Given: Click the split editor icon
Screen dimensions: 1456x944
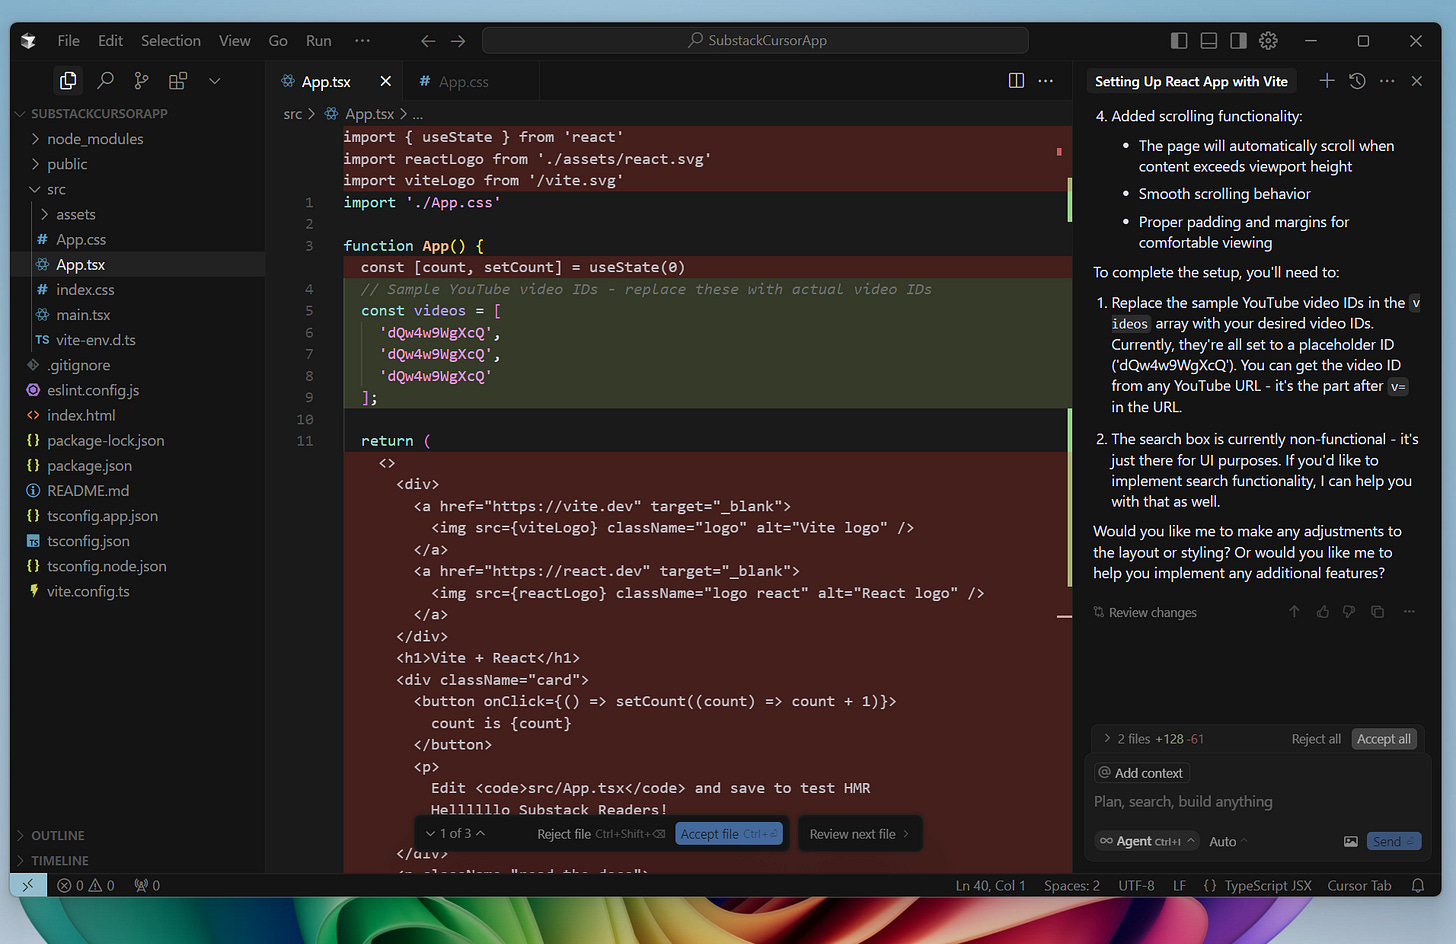Looking at the screenshot, I should pos(1016,81).
